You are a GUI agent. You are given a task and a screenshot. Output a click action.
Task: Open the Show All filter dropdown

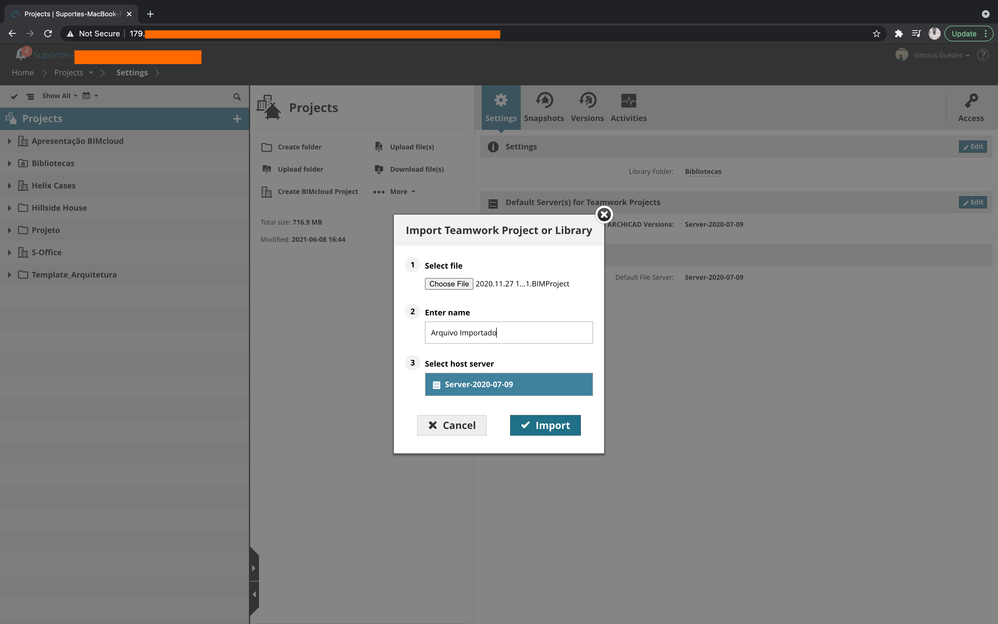(59, 96)
